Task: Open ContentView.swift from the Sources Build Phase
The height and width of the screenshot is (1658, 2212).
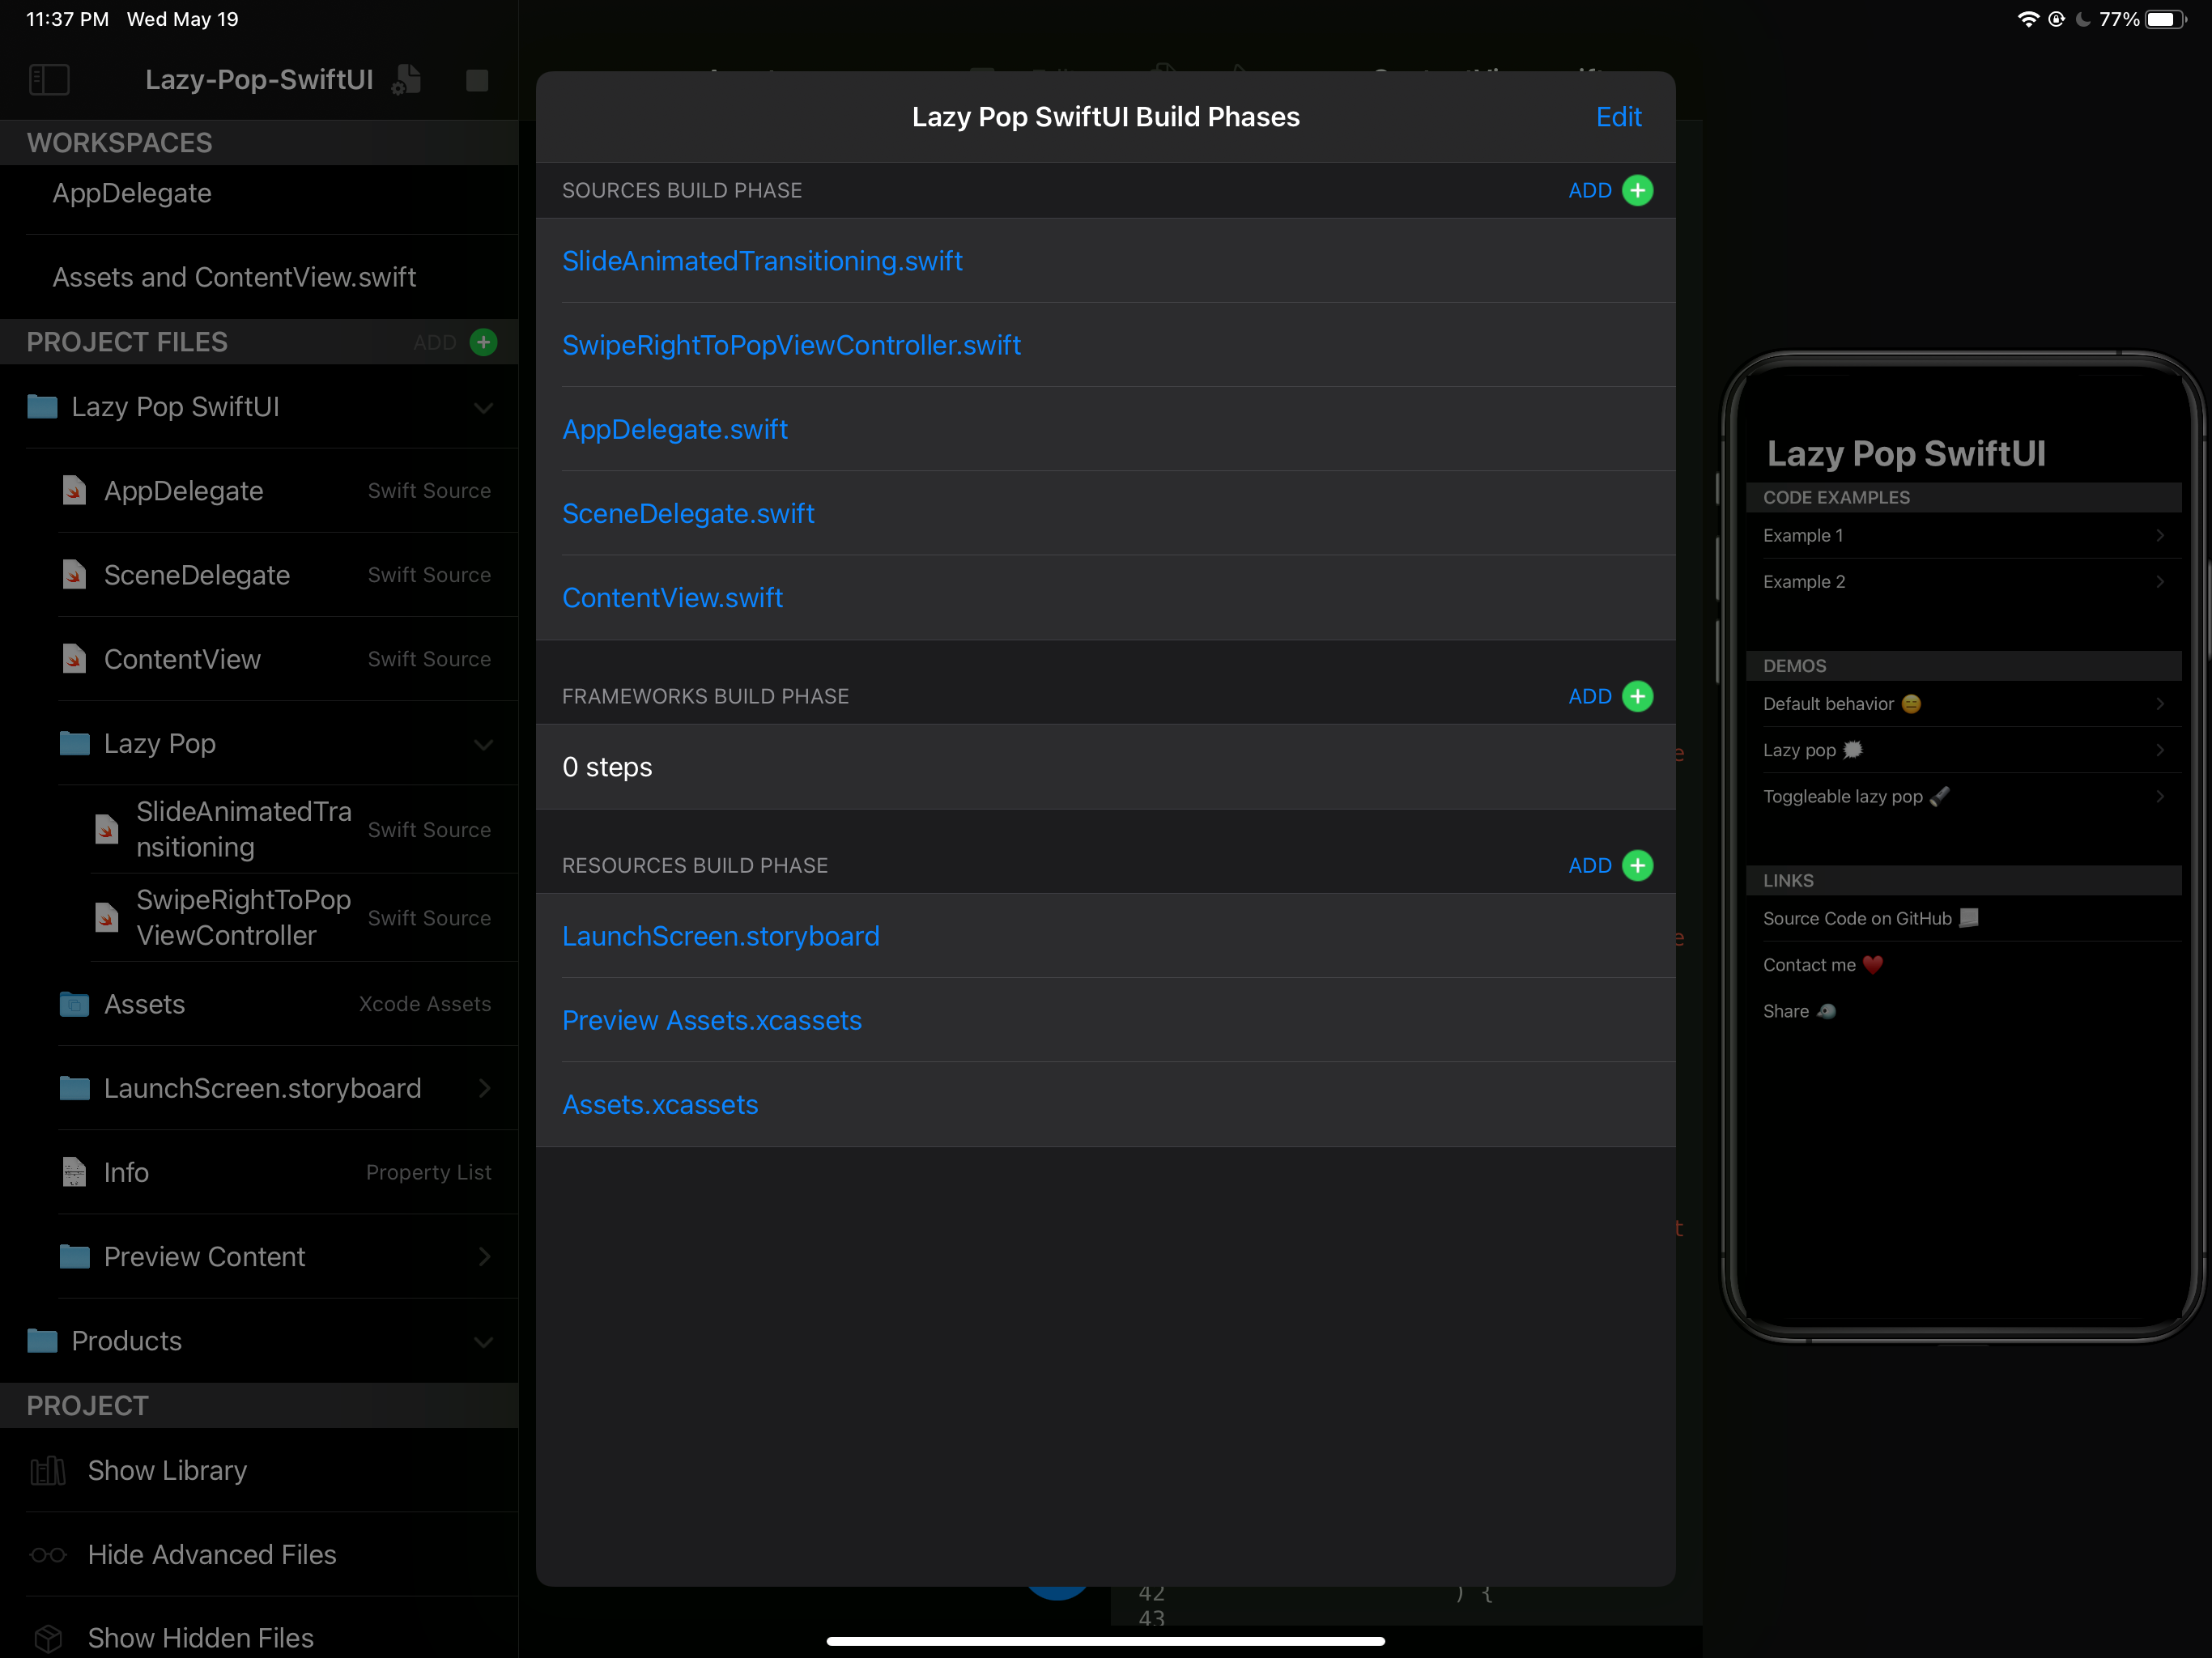Action: (x=672, y=597)
